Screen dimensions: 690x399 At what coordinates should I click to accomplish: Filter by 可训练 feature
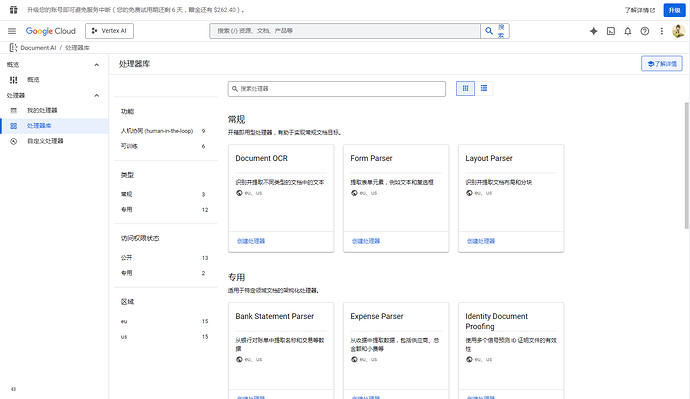tap(163, 146)
